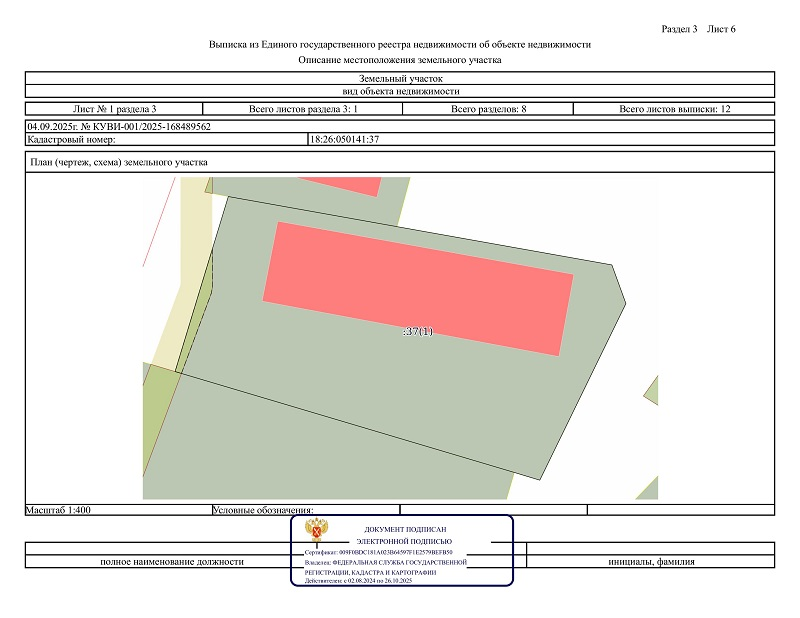Click the "Масштаб 1:400" scale label

tap(59, 510)
